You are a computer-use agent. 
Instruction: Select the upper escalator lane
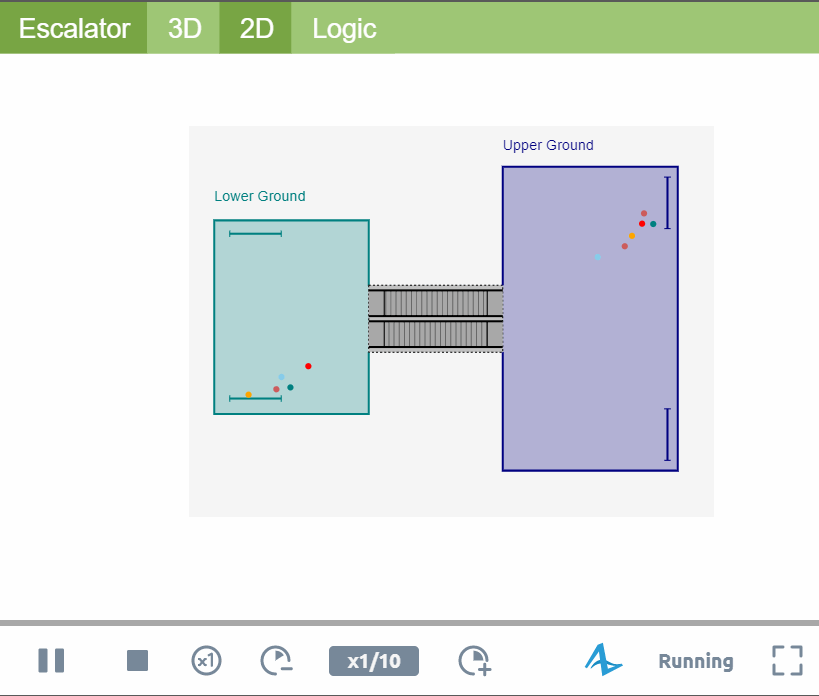(436, 303)
